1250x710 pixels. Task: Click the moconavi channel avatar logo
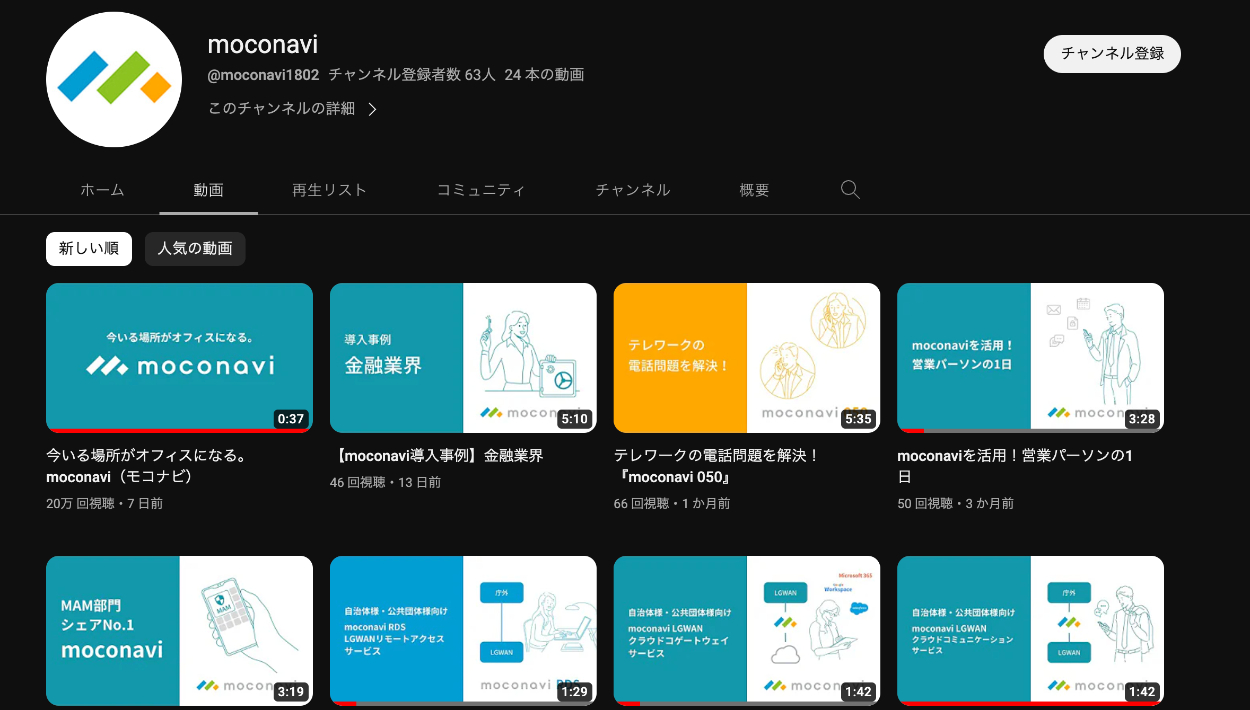pyautogui.click(x=114, y=80)
